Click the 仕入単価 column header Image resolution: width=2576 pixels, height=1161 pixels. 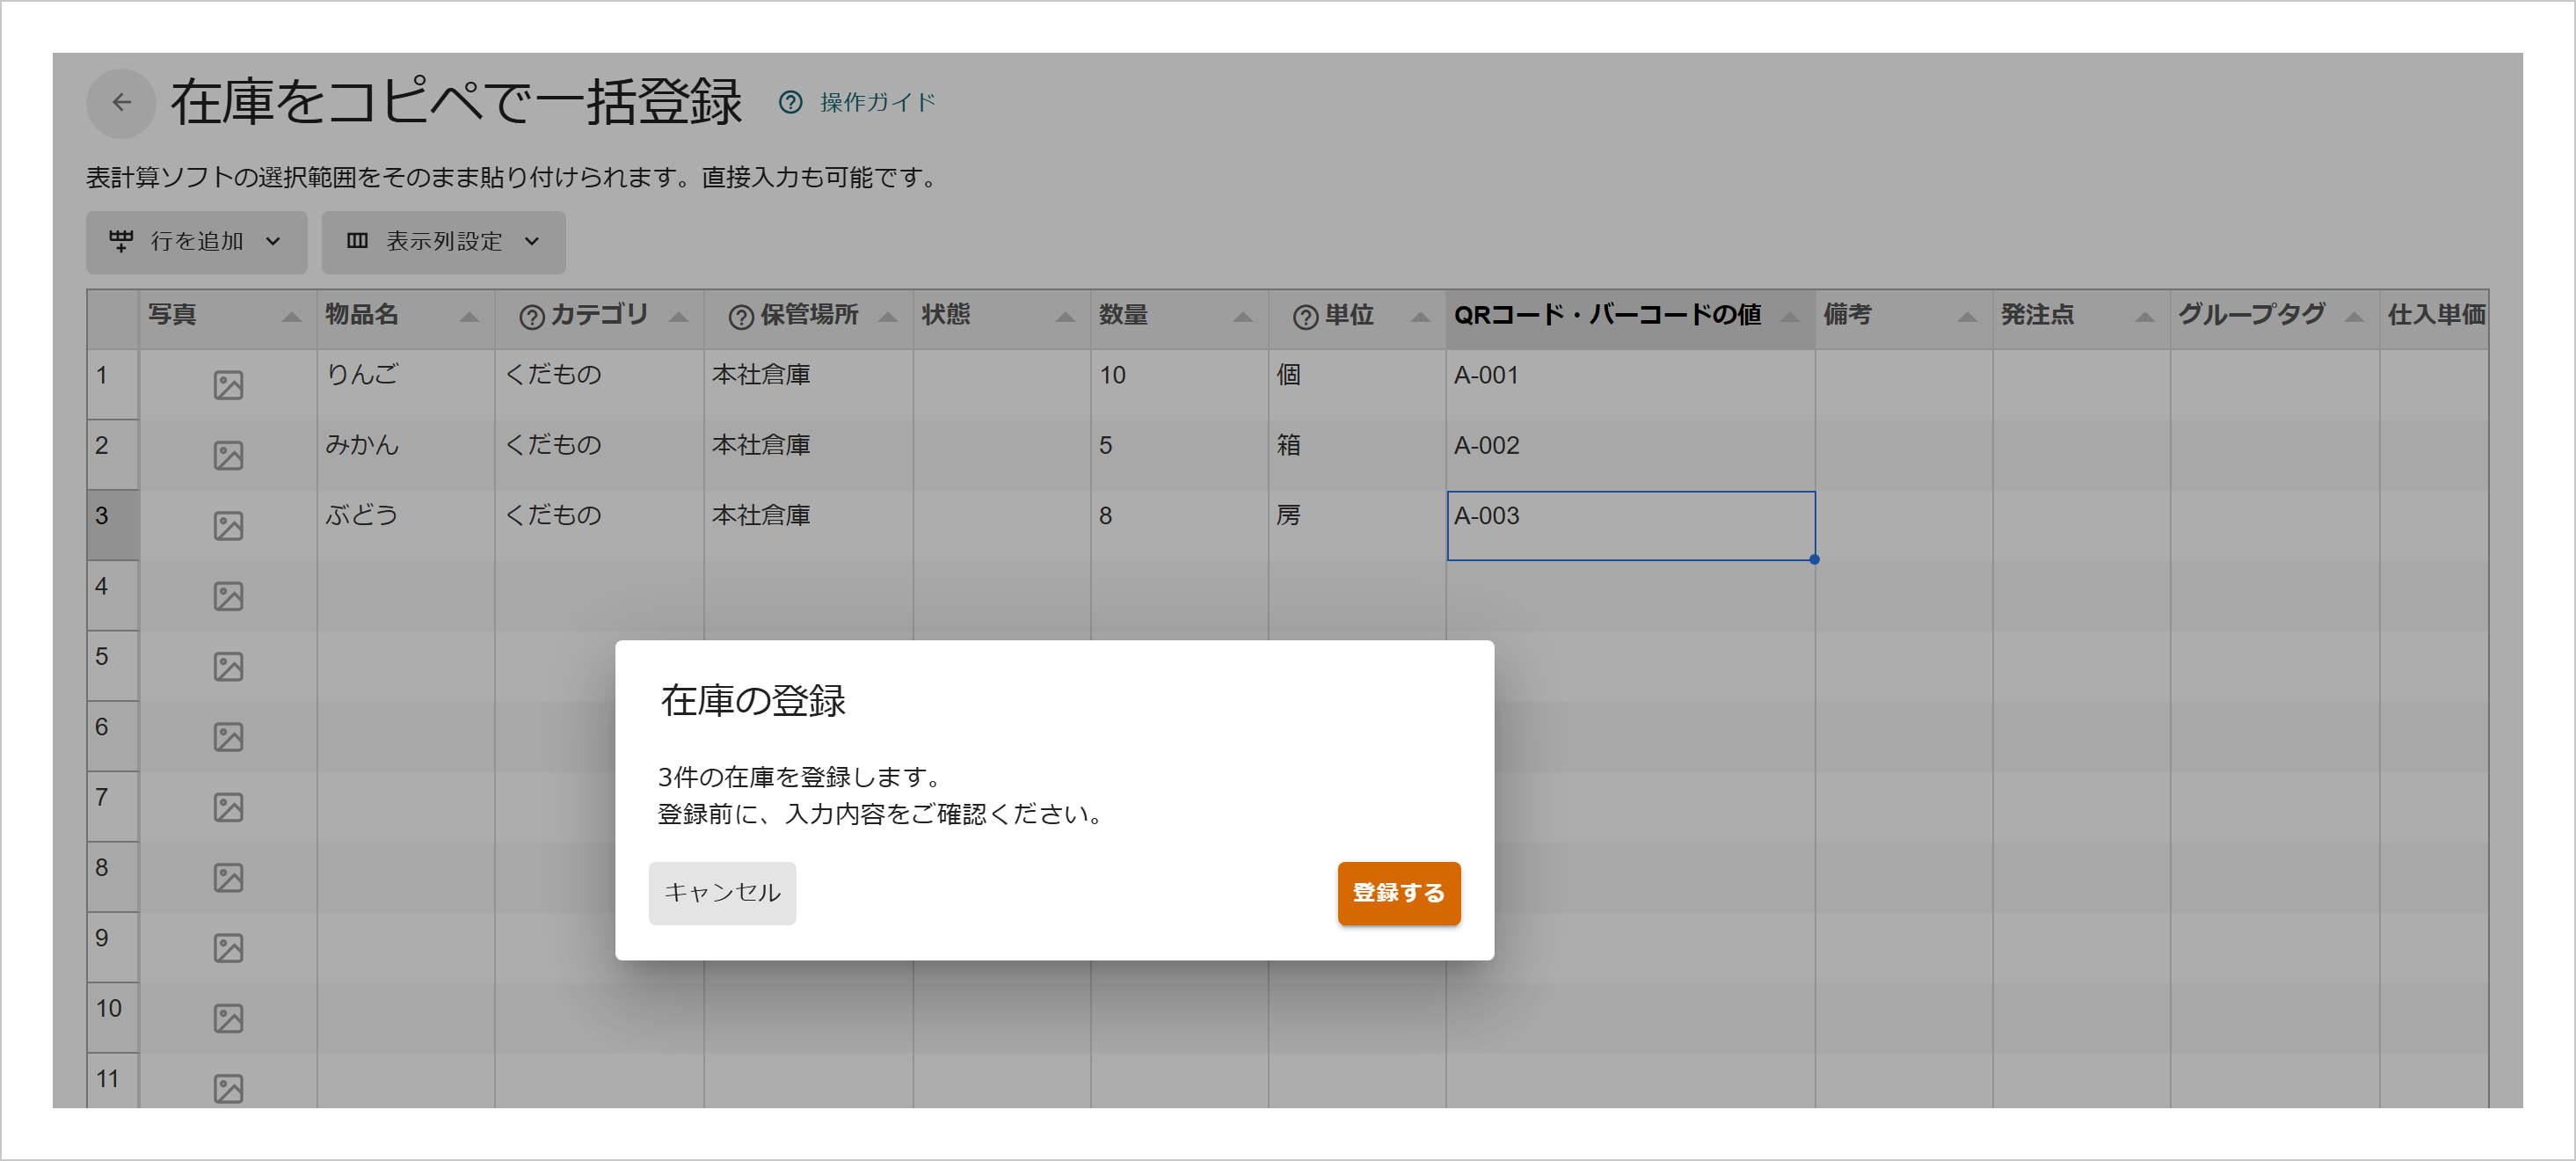point(2434,318)
